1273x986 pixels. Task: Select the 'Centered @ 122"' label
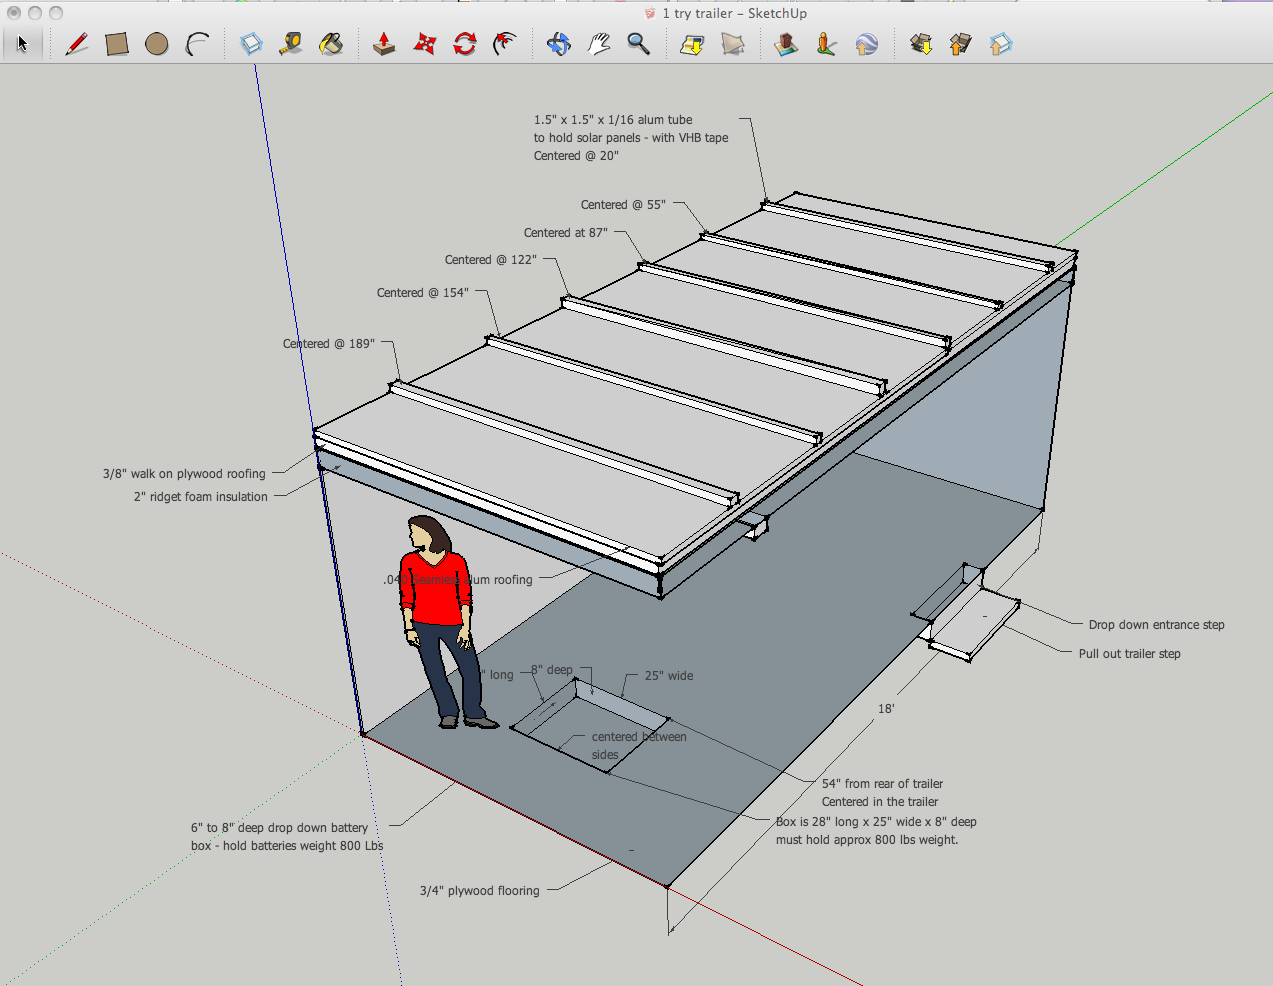[491, 260]
